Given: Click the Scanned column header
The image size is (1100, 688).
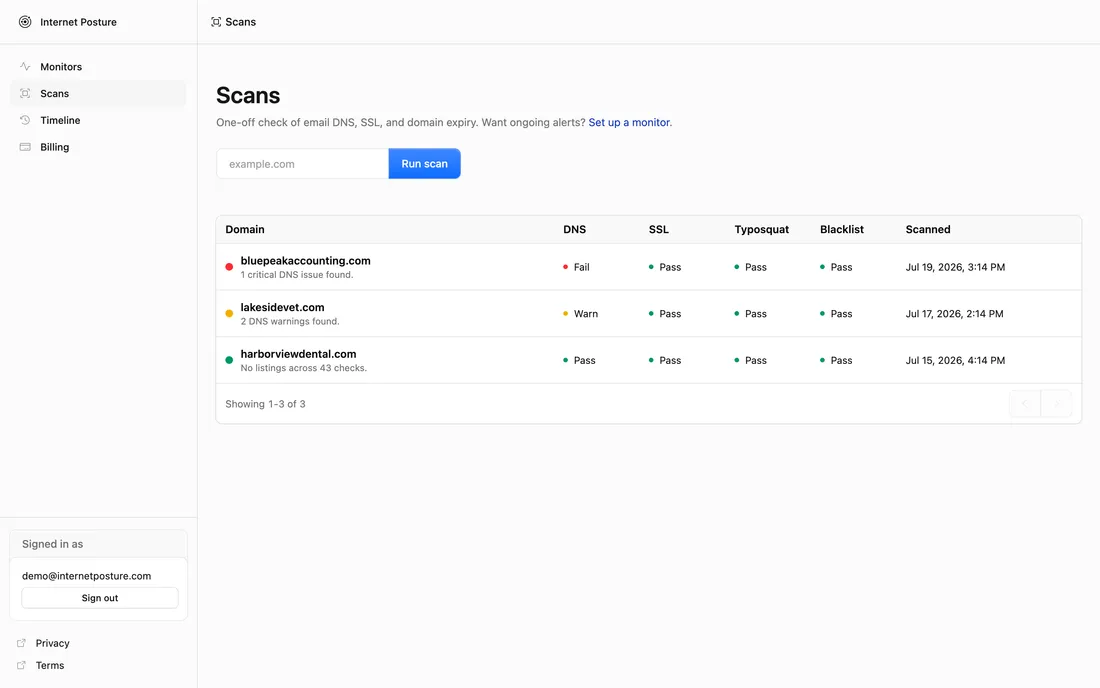Looking at the screenshot, I should point(928,229).
